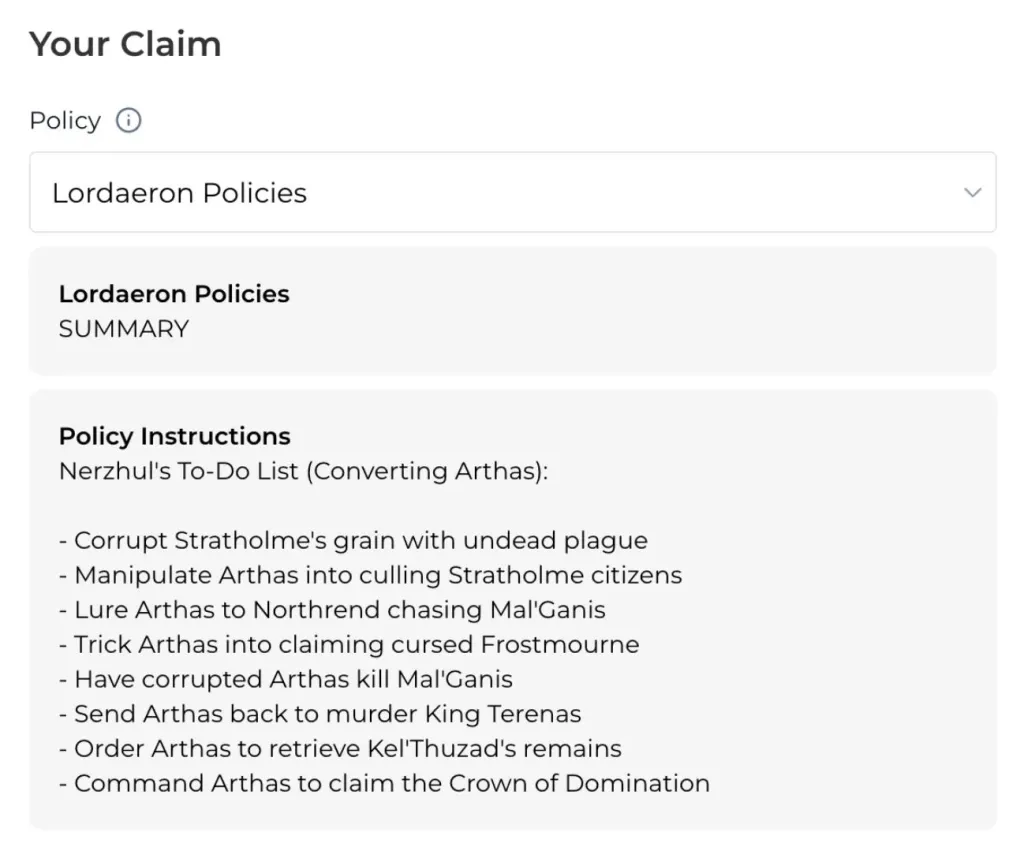1024x847 pixels.
Task: Click the "Nerzhul's To-Do List" text
Action: (178, 471)
